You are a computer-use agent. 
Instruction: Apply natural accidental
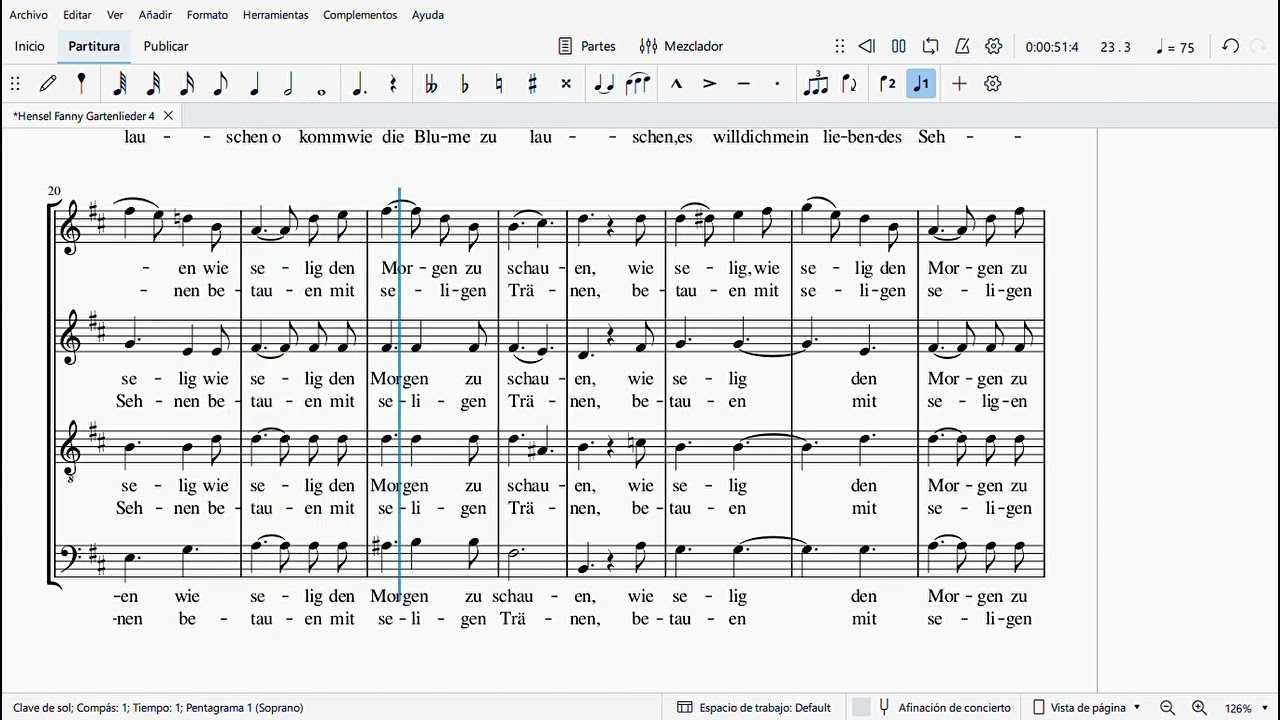(499, 84)
